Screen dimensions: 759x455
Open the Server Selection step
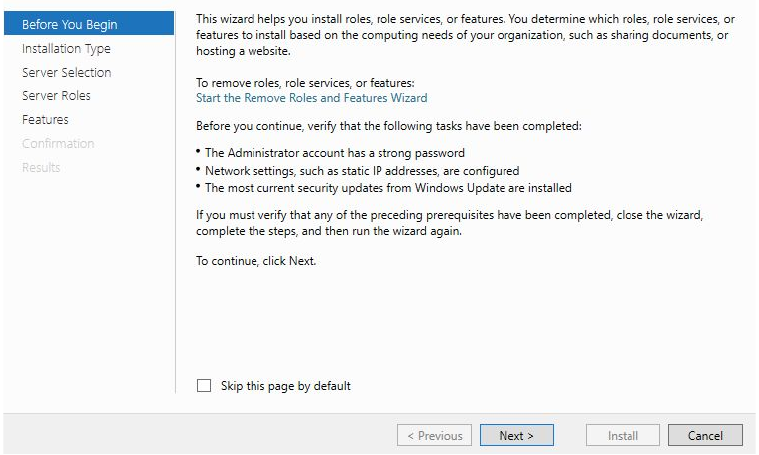[66, 72]
